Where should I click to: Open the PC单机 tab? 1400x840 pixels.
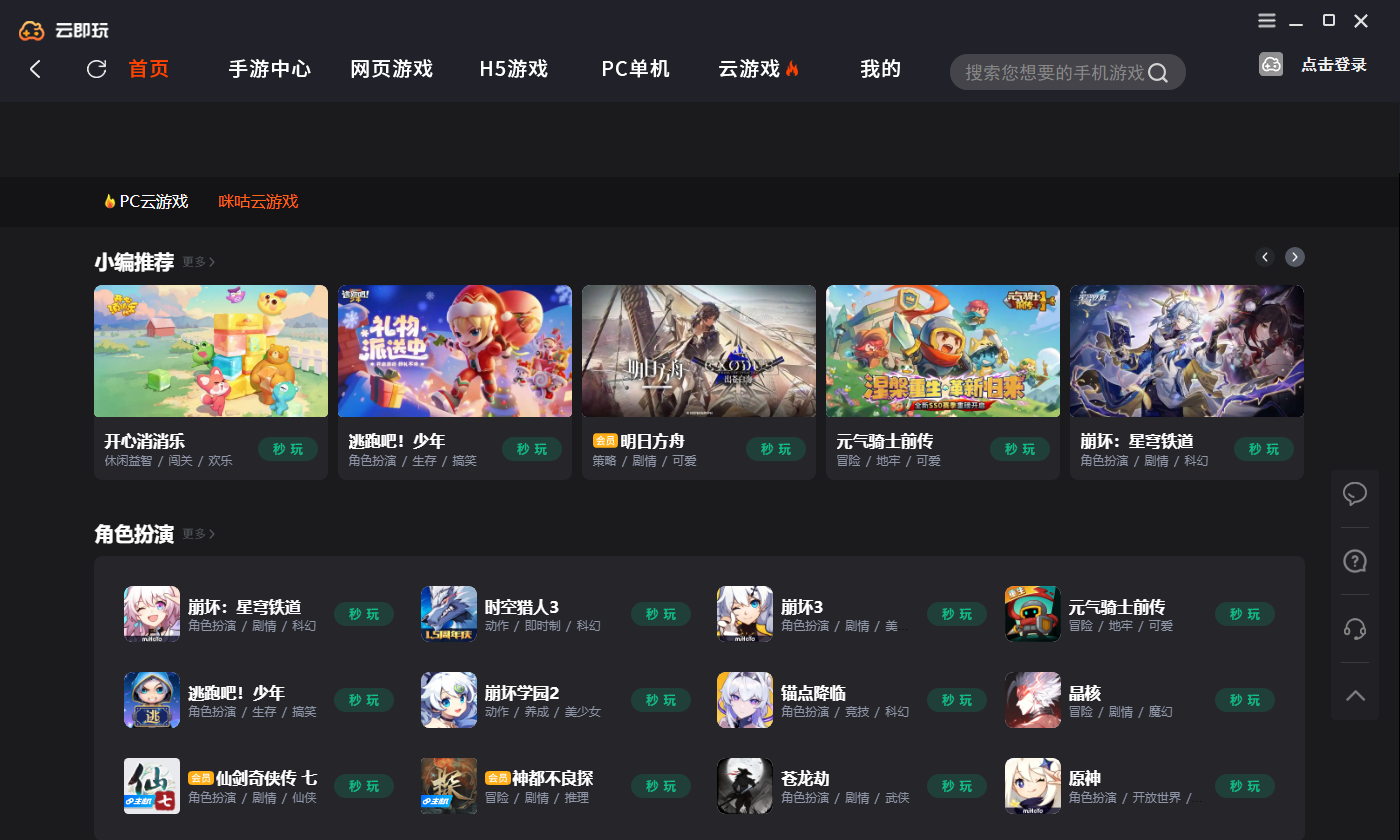pyautogui.click(x=635, y=69)
